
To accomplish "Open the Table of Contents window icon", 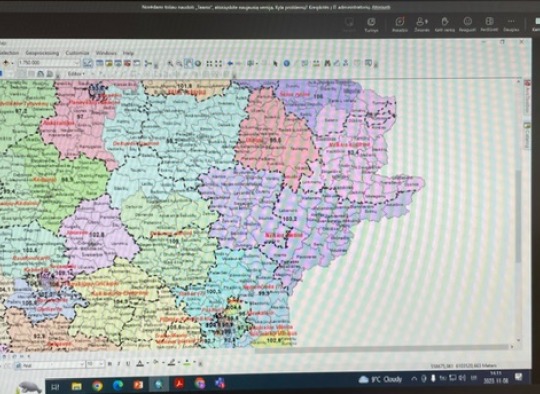I will [x=100, y=63].
